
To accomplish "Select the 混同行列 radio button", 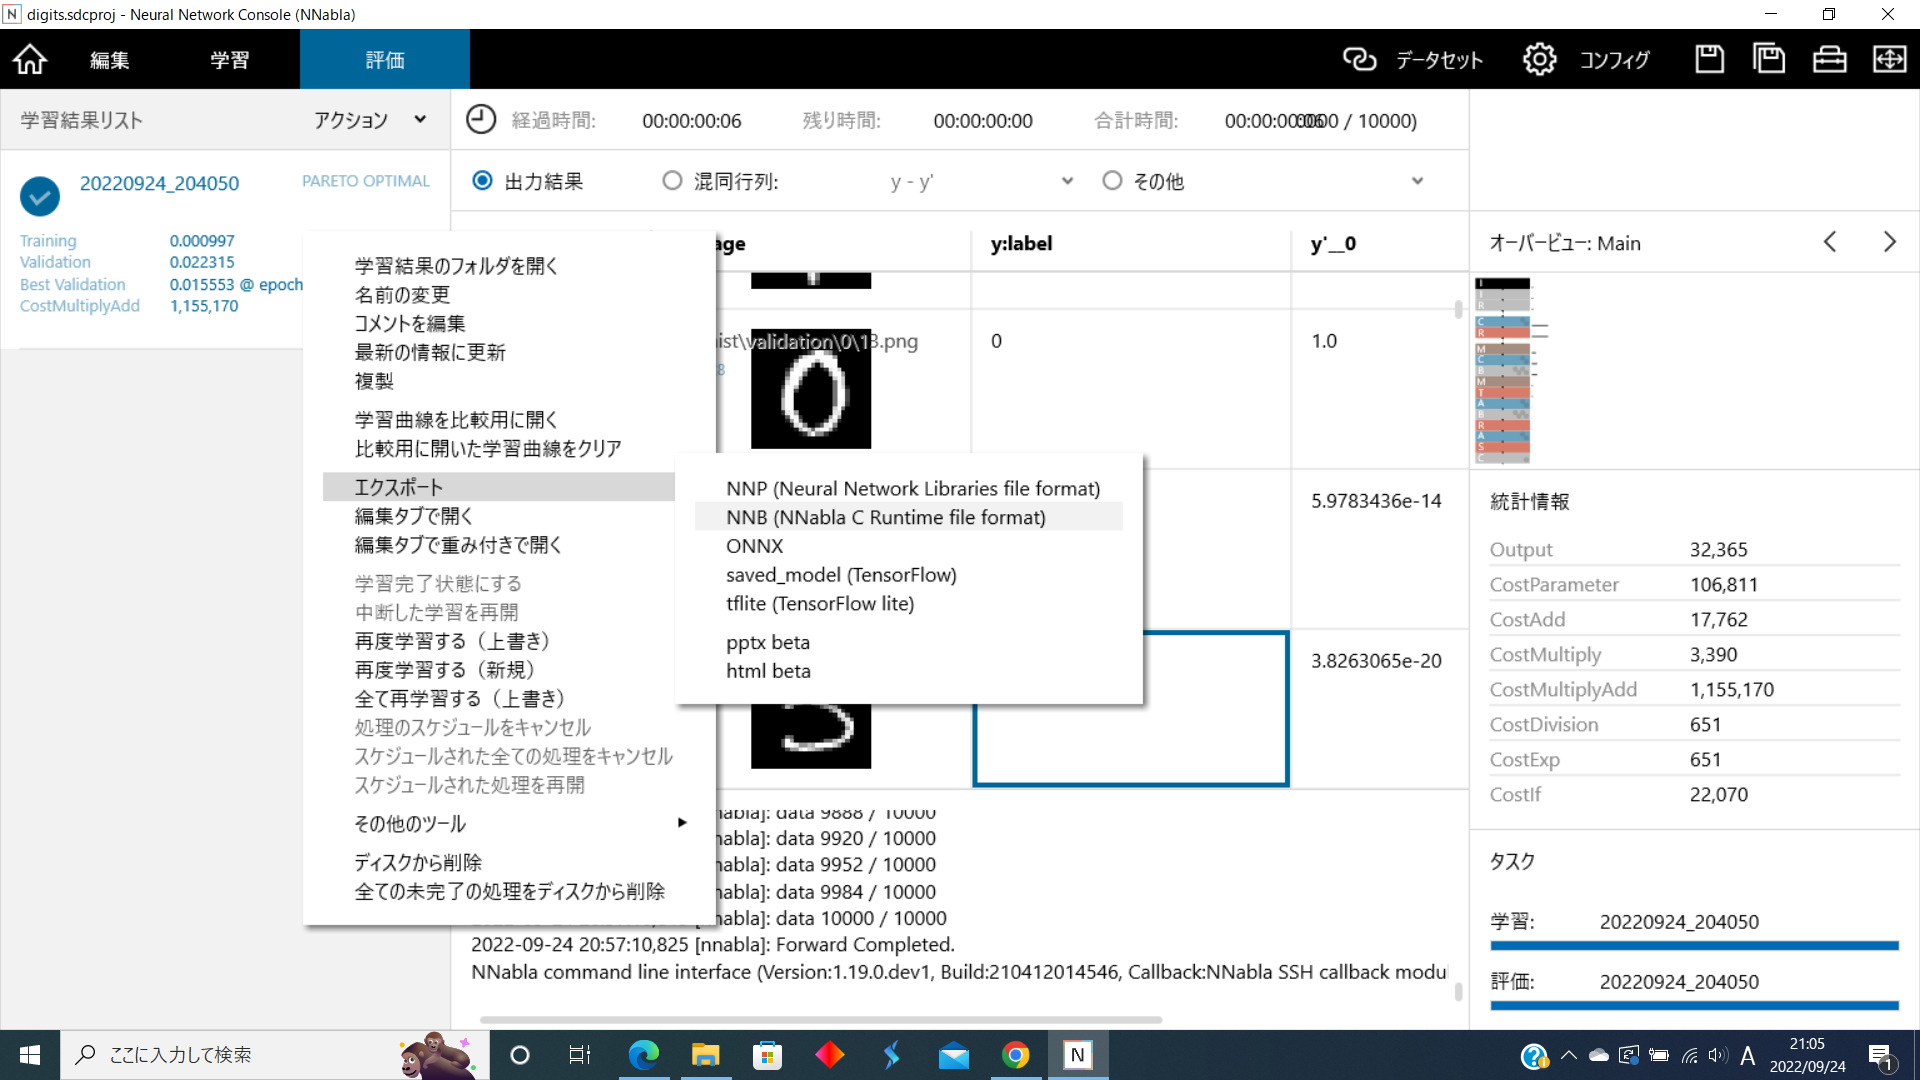I will [672, 181].
